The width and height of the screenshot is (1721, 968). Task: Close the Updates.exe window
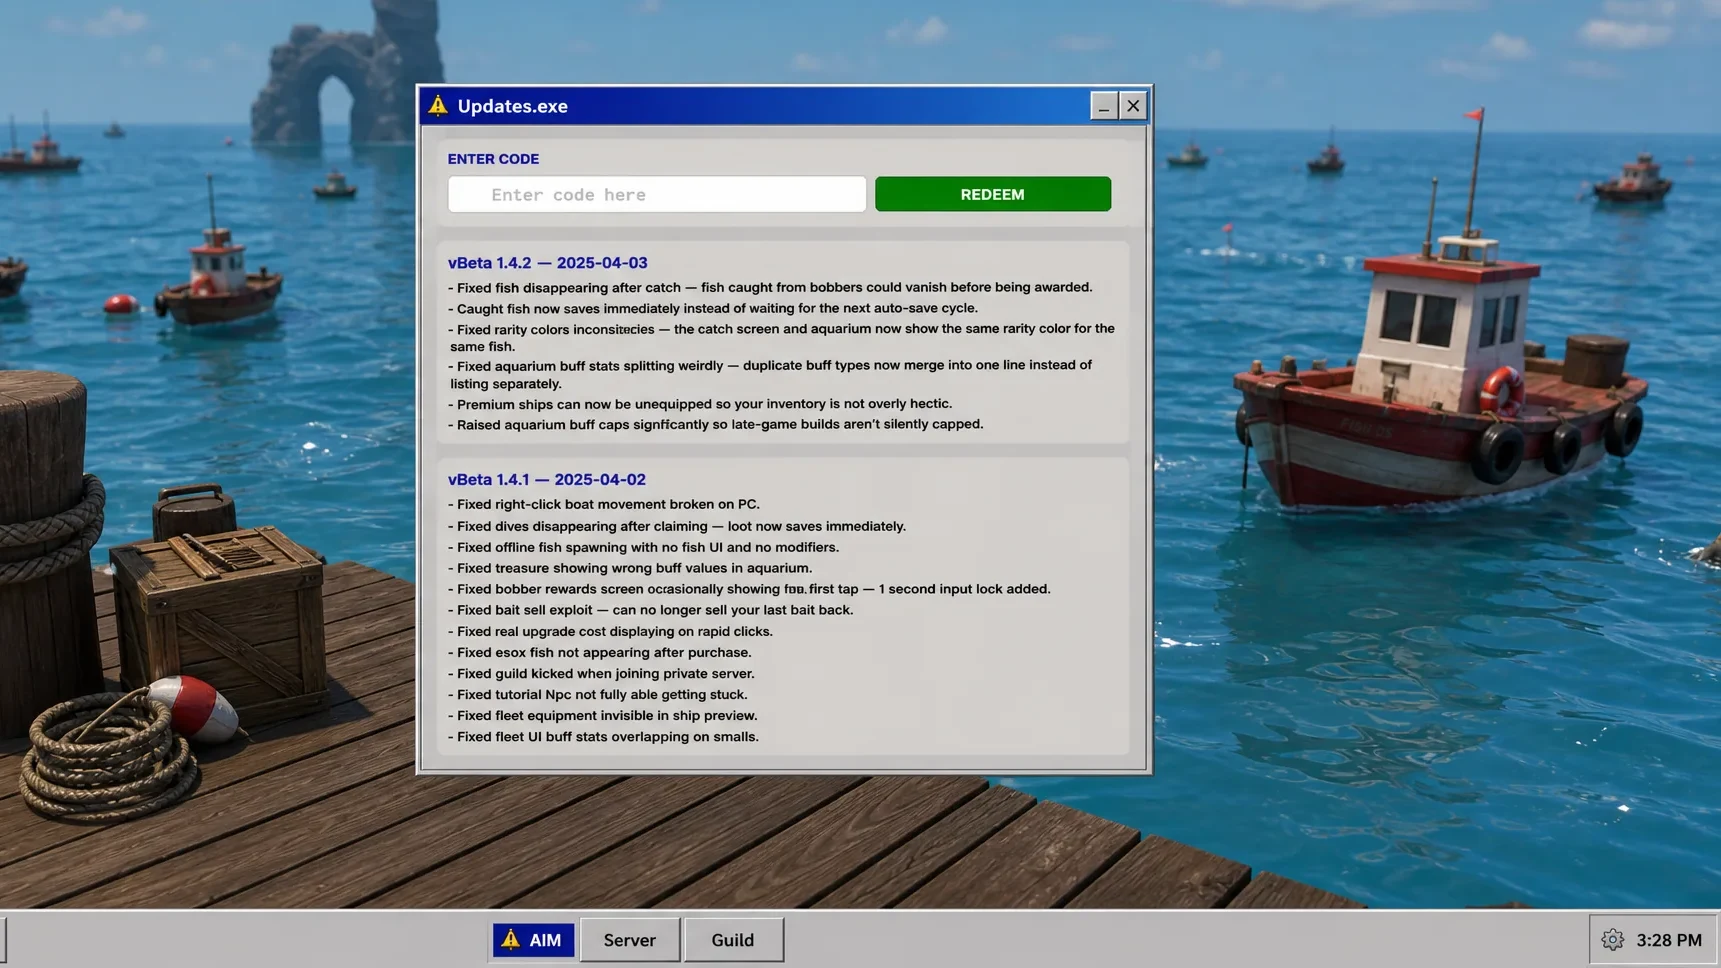(x=1133, y=106)
